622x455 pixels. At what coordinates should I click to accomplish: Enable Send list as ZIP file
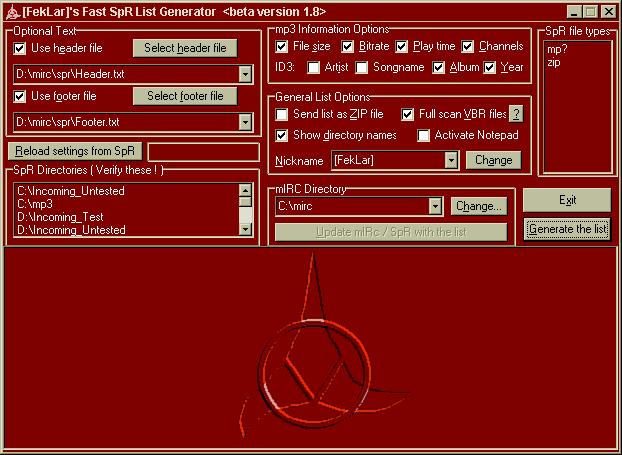pos(282,115)
